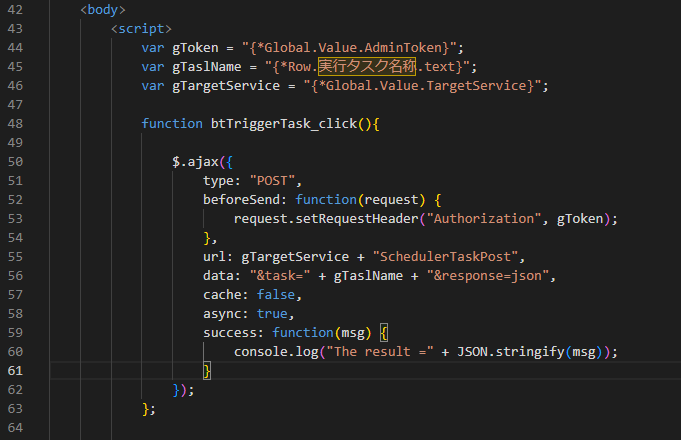Click the "Authorization" string
Image resolution: width=681 pixels, height=440 pixels.
point(484,219)
